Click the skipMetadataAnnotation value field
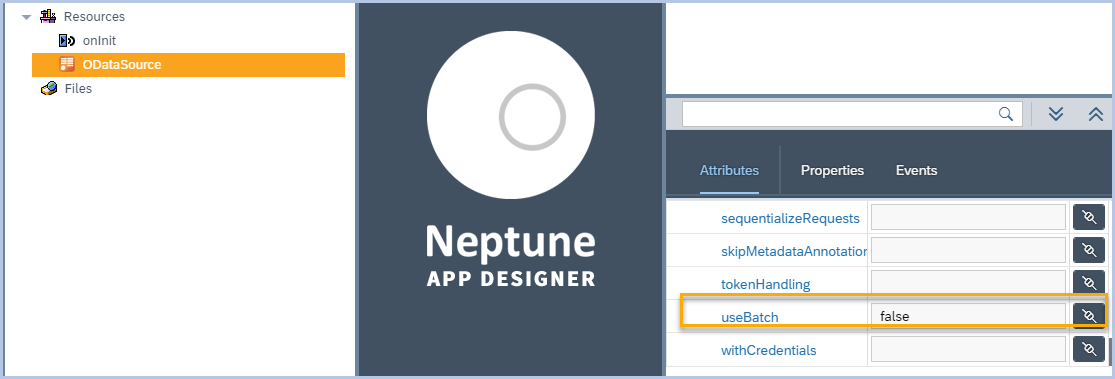This screenshot has width=1115, height=379. [x=968, y=250]
